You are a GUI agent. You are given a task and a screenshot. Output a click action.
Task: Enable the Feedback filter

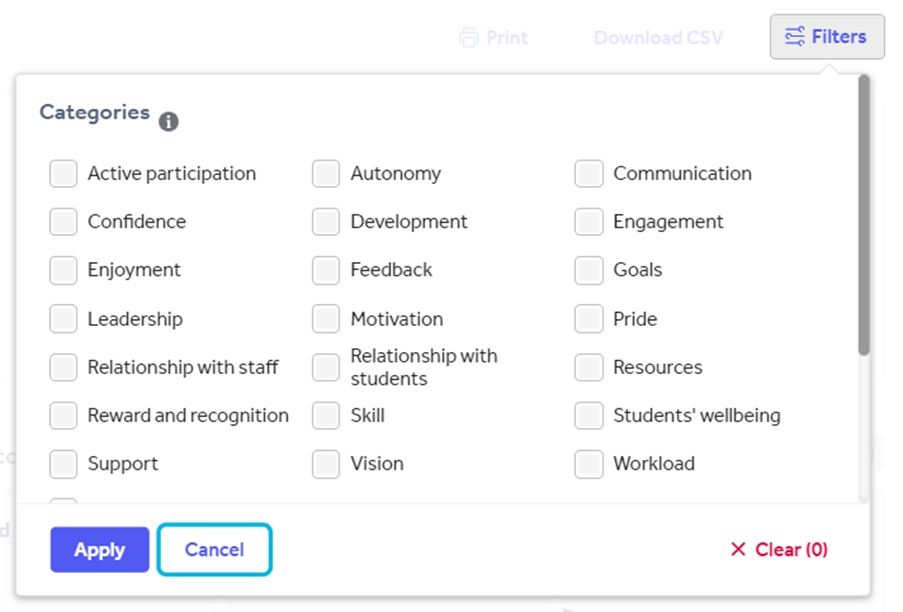coord(325,270)
